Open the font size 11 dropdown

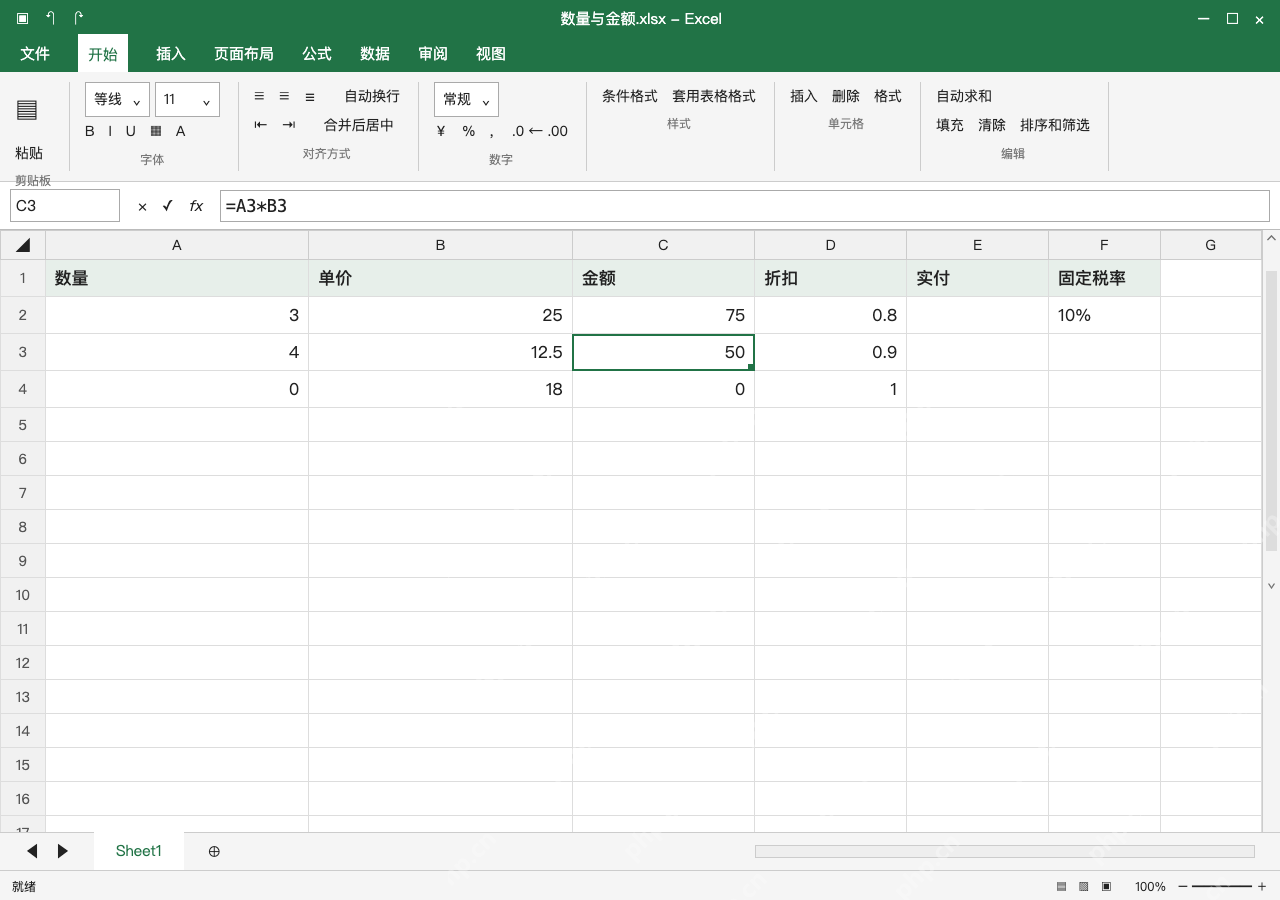(187, 99)
